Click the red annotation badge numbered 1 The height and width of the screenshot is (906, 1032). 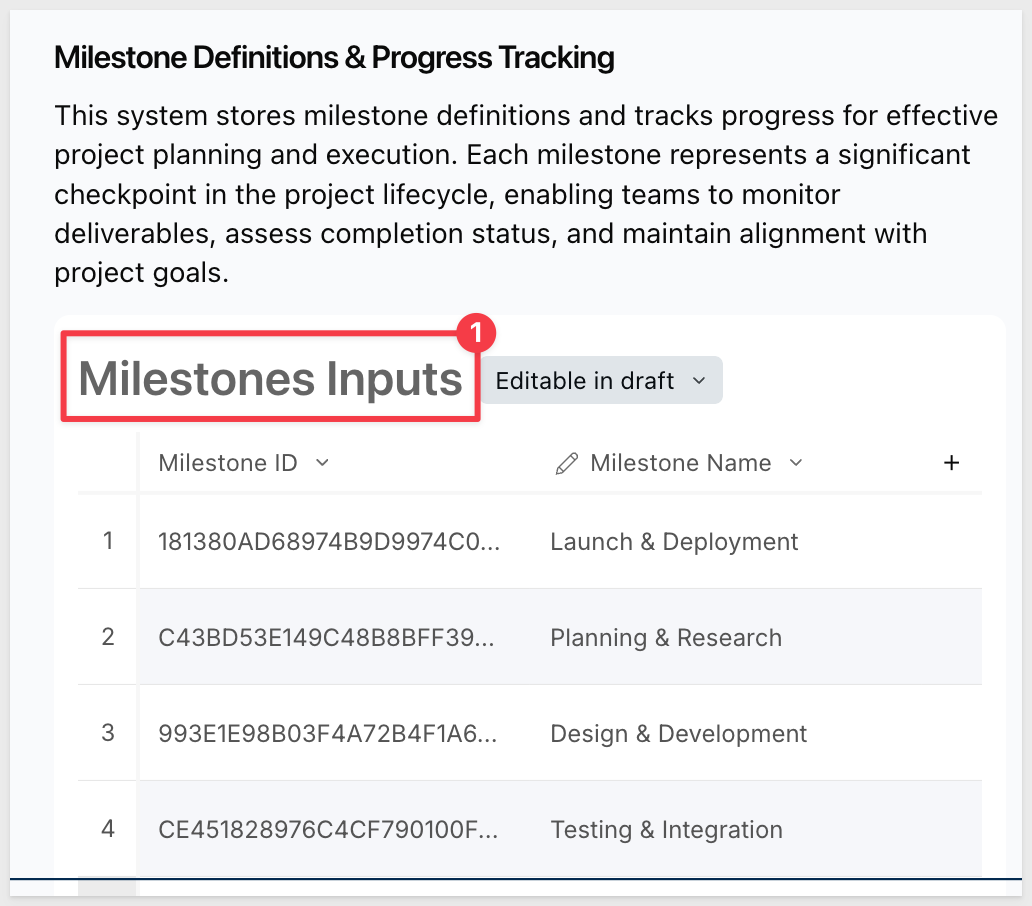pos(476,332)
